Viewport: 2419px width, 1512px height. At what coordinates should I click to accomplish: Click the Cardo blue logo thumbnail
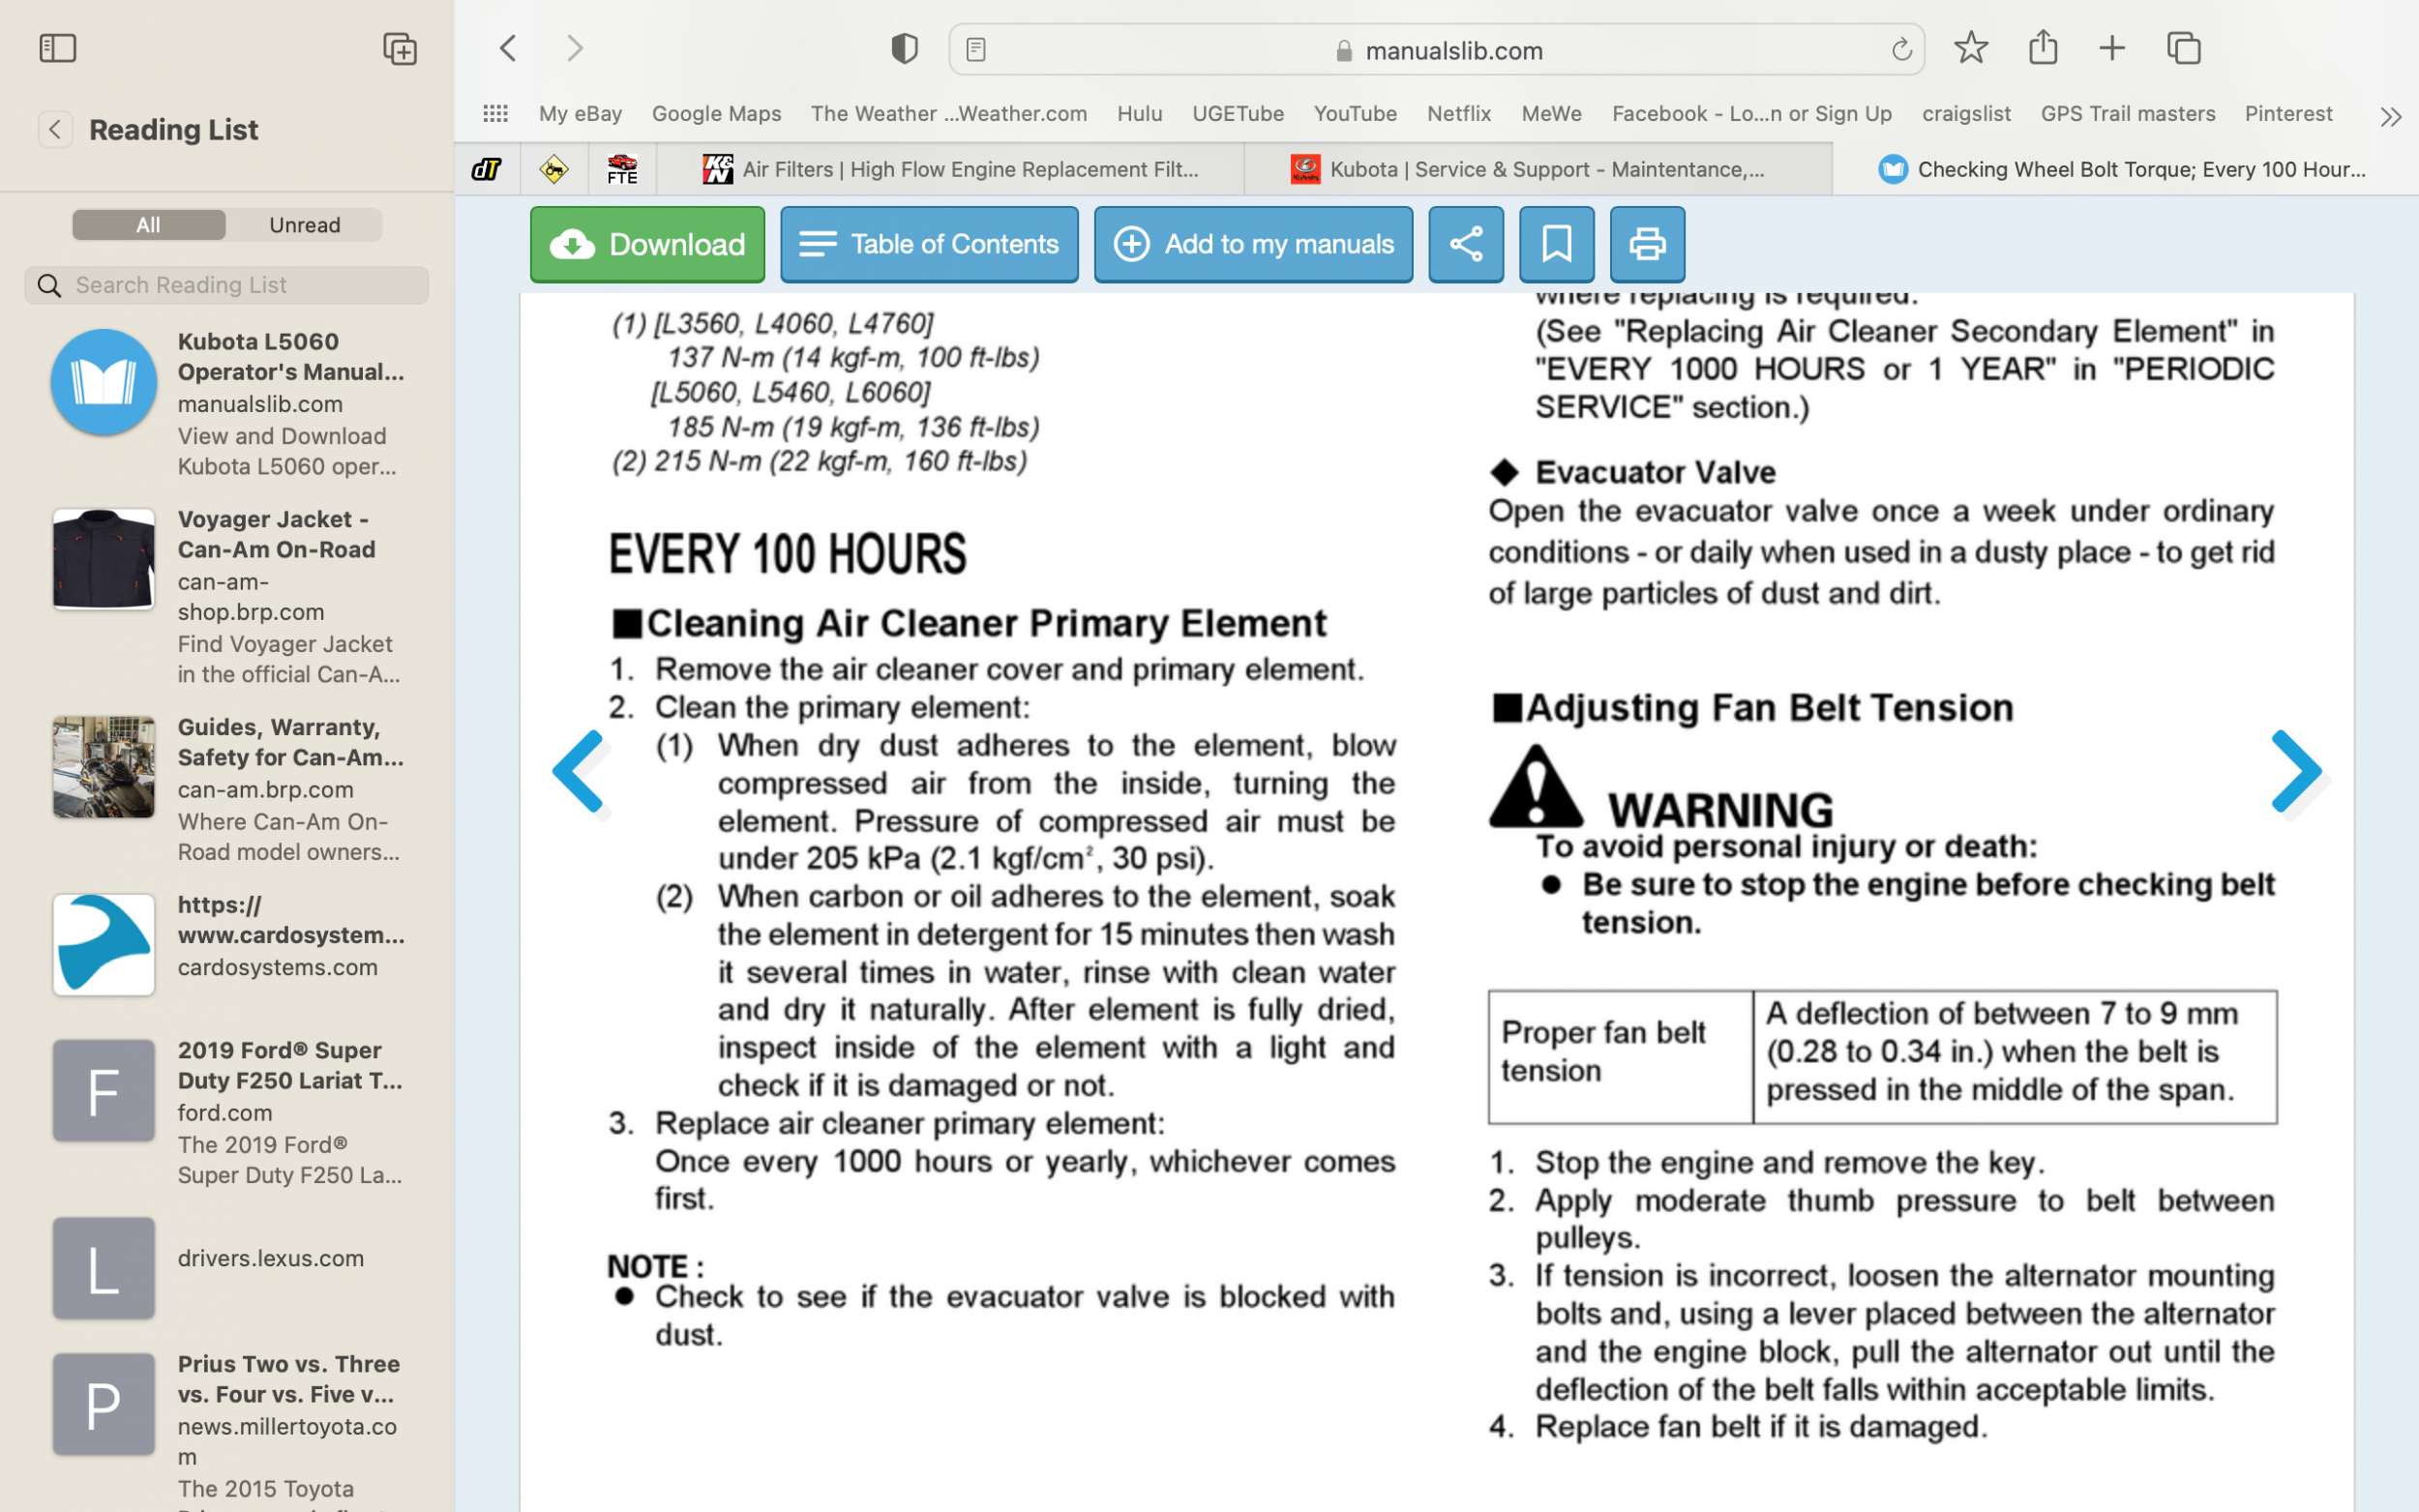click(x=104, y=944)
